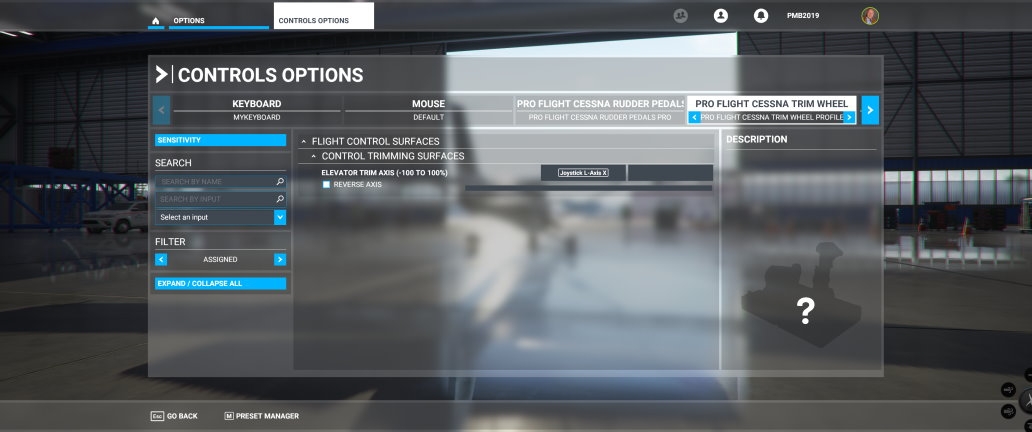Click Expand / Collapse All
This screenshot has height=432, width=1032.
click(220, 284)
